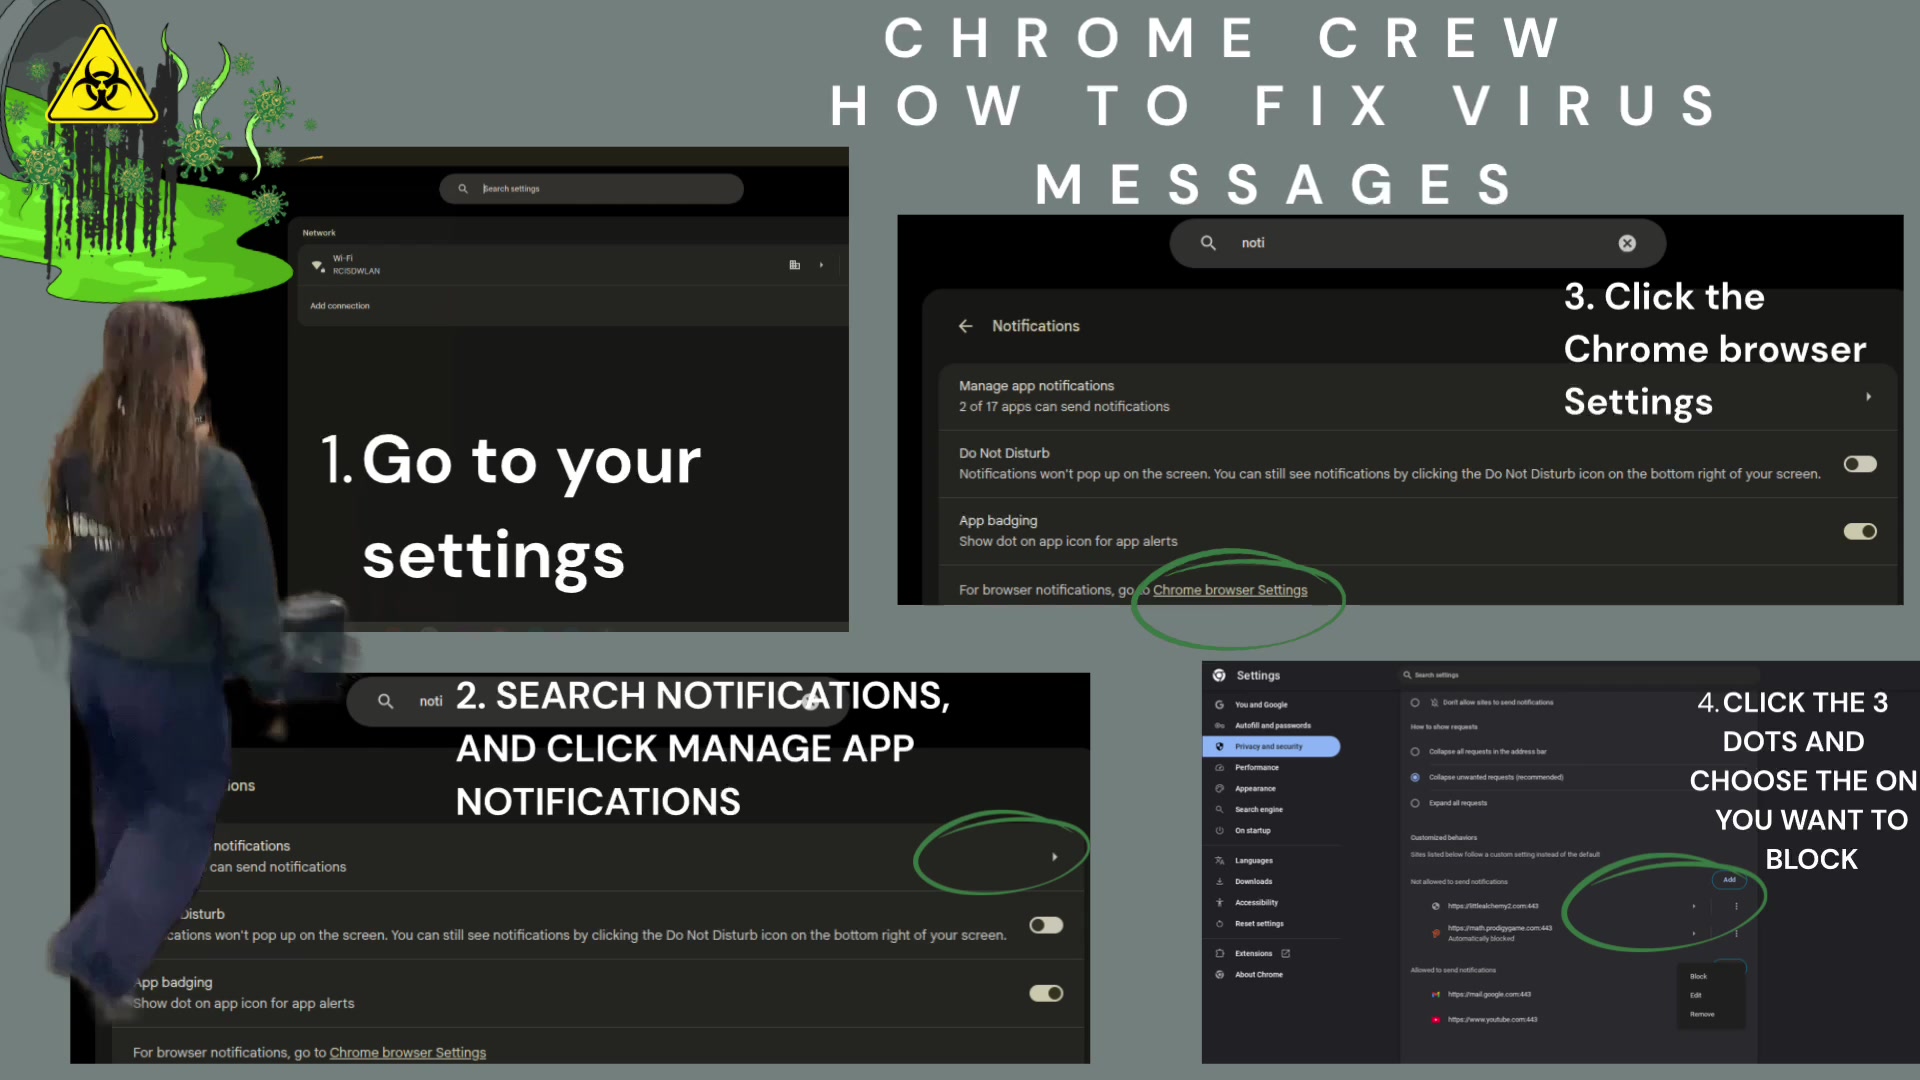Click the globe favicon for littlealchemy2.com
This screenshot has height=1080, width=1920.
click(1436, 906)
